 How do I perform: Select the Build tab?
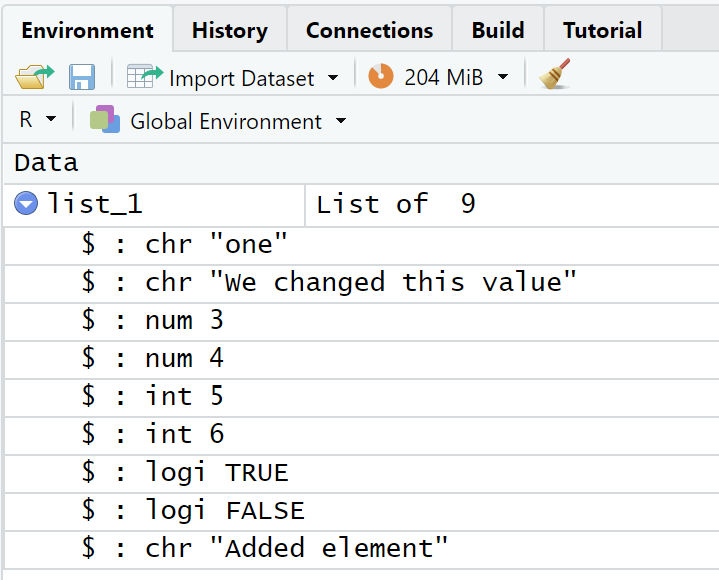(497, 30)
